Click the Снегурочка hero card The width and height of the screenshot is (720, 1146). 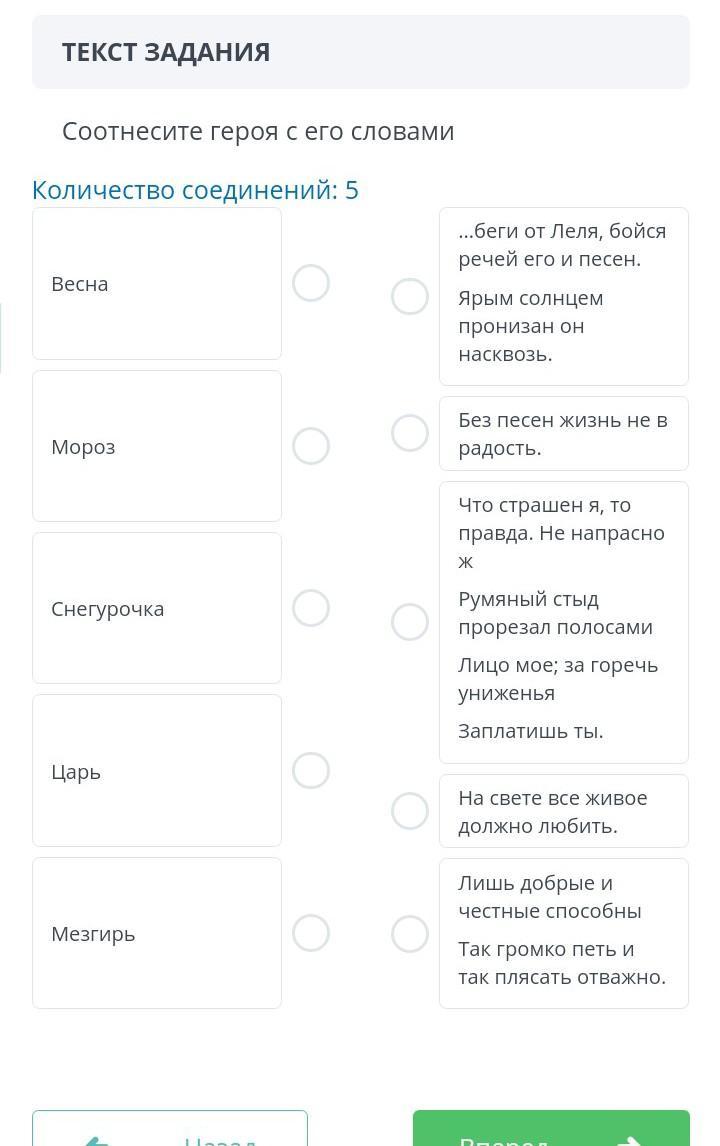point(157,608)
